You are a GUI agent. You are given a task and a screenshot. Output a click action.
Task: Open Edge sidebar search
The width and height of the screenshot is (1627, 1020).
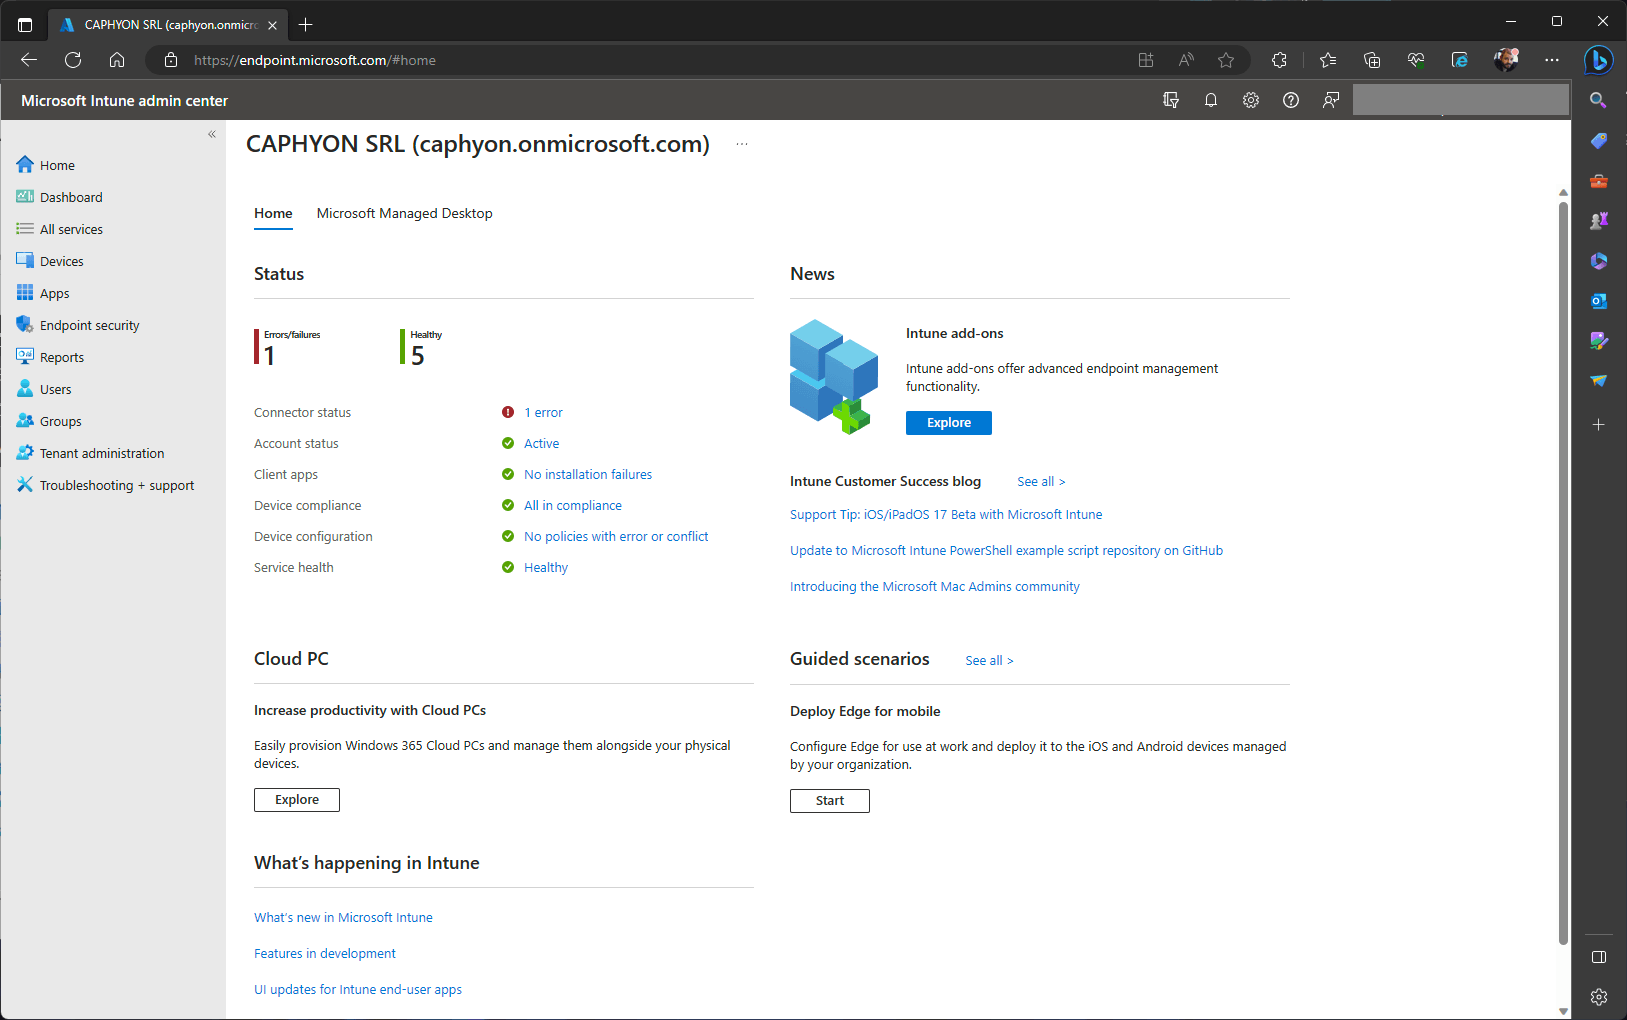click(x=1598, y=100)
